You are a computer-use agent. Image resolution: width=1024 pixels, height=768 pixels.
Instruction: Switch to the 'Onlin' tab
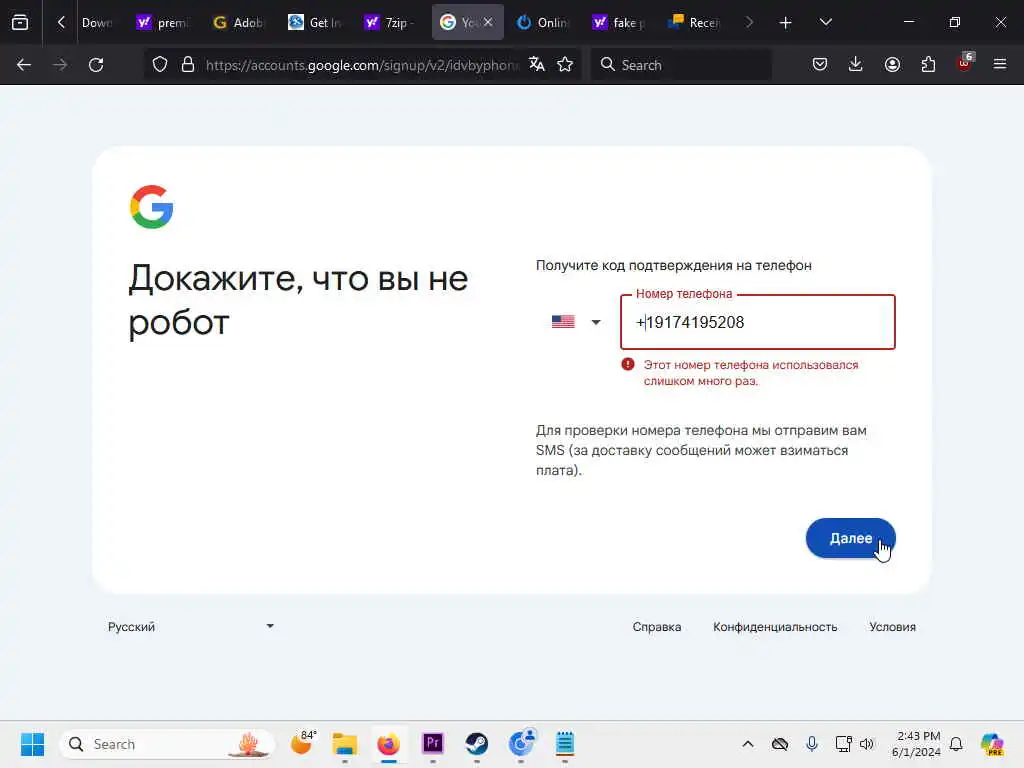click(x=542, y=23)
